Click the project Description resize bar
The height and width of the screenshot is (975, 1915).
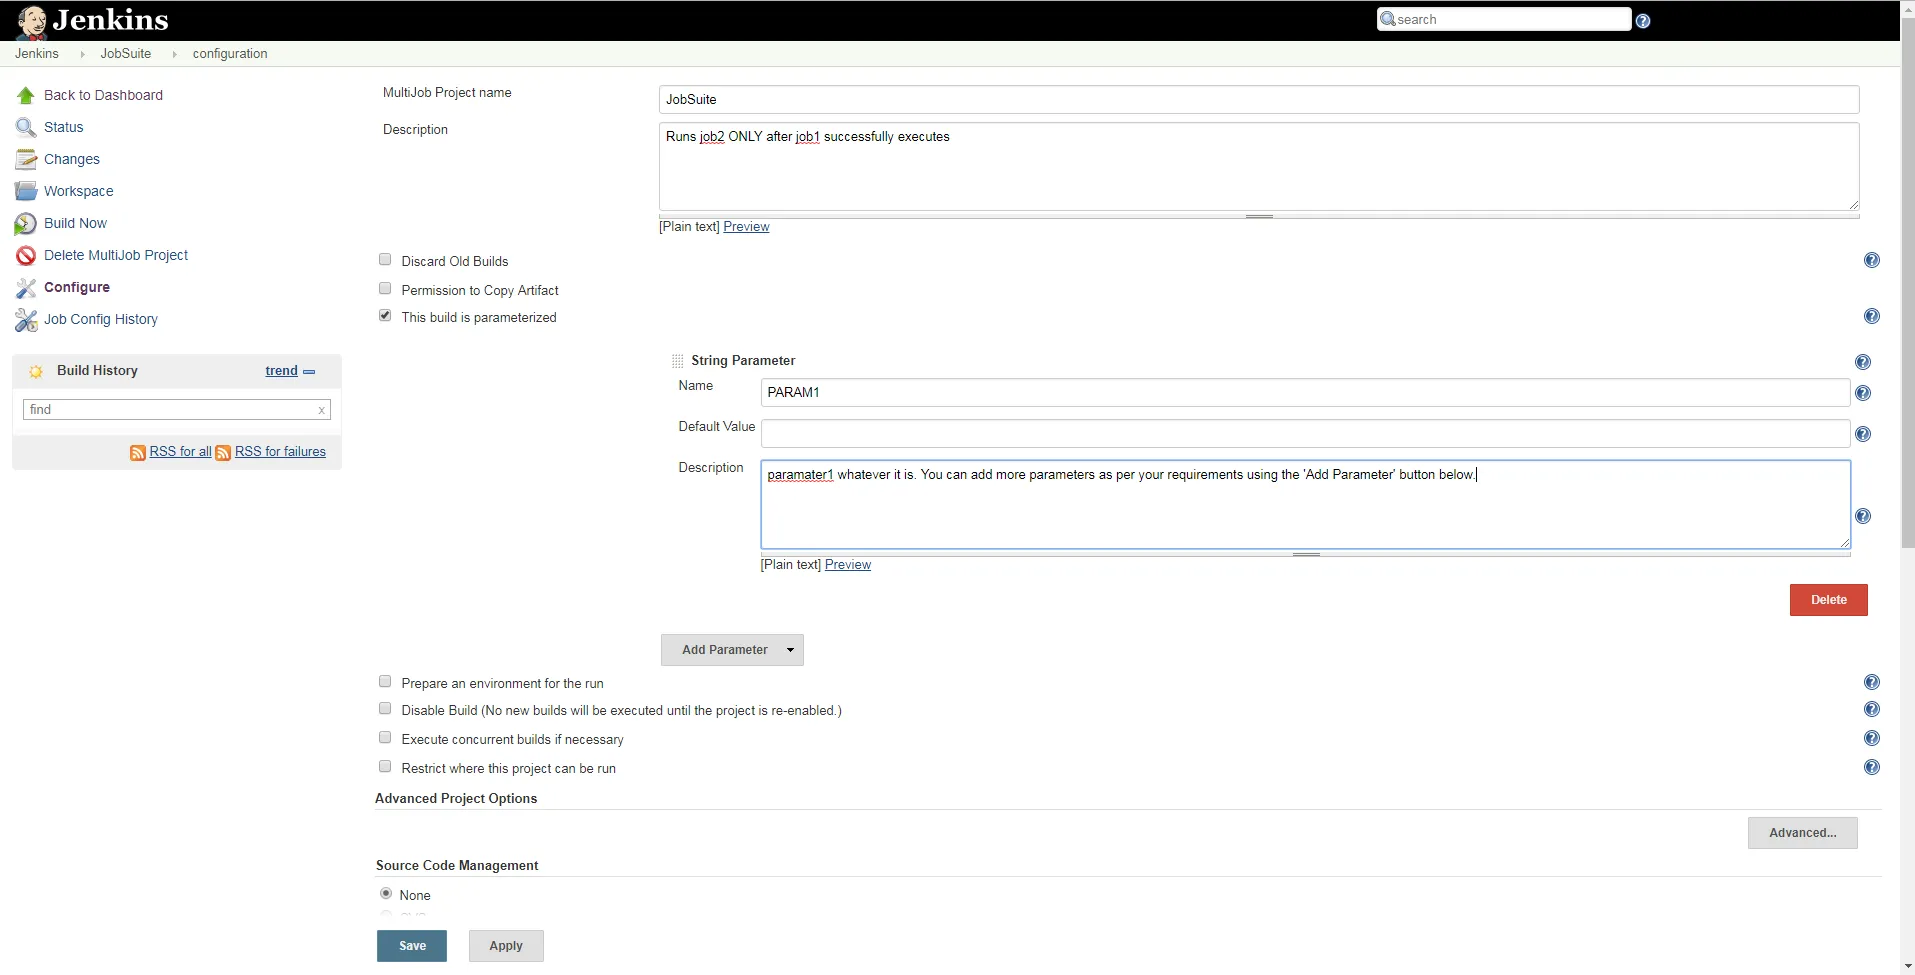coord(1259,216)
